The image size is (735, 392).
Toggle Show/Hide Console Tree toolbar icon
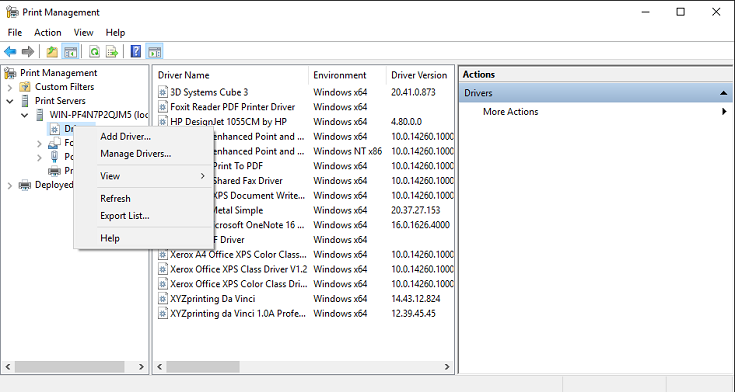(x=70, y=52)
